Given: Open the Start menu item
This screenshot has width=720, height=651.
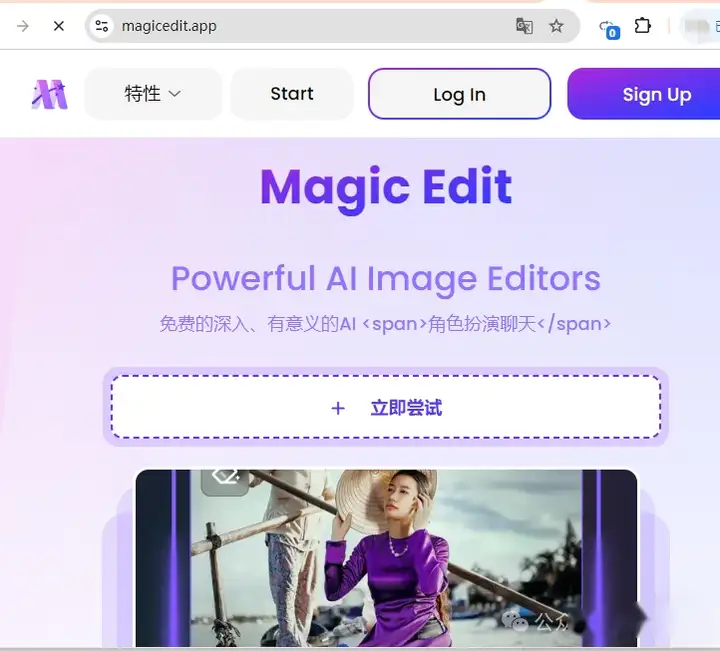Looking at the screenshot, I should click(x=292, y=94).
